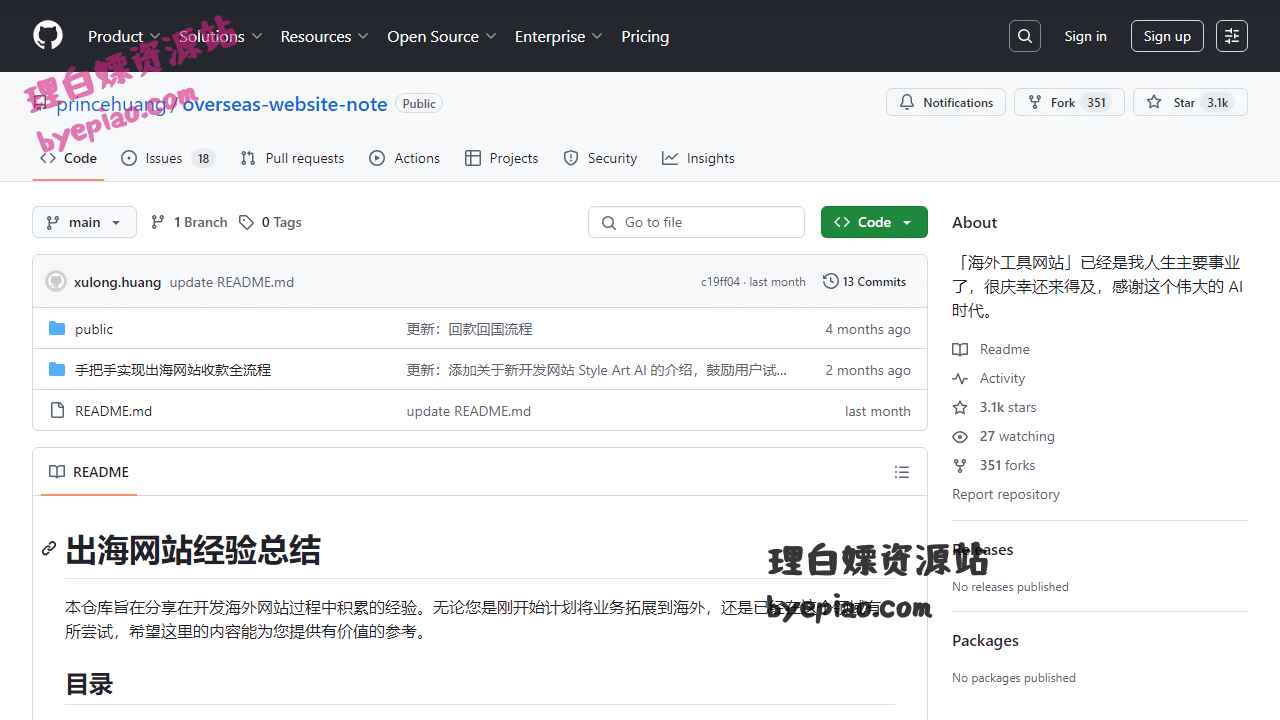Open the README.md file

point(114,411)
